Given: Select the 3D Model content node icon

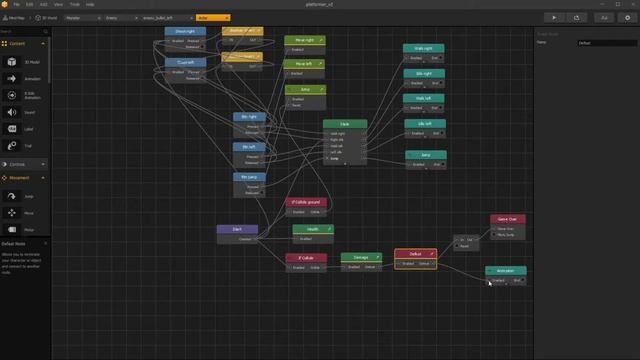Looking at the screenshot, I should 12,62.
